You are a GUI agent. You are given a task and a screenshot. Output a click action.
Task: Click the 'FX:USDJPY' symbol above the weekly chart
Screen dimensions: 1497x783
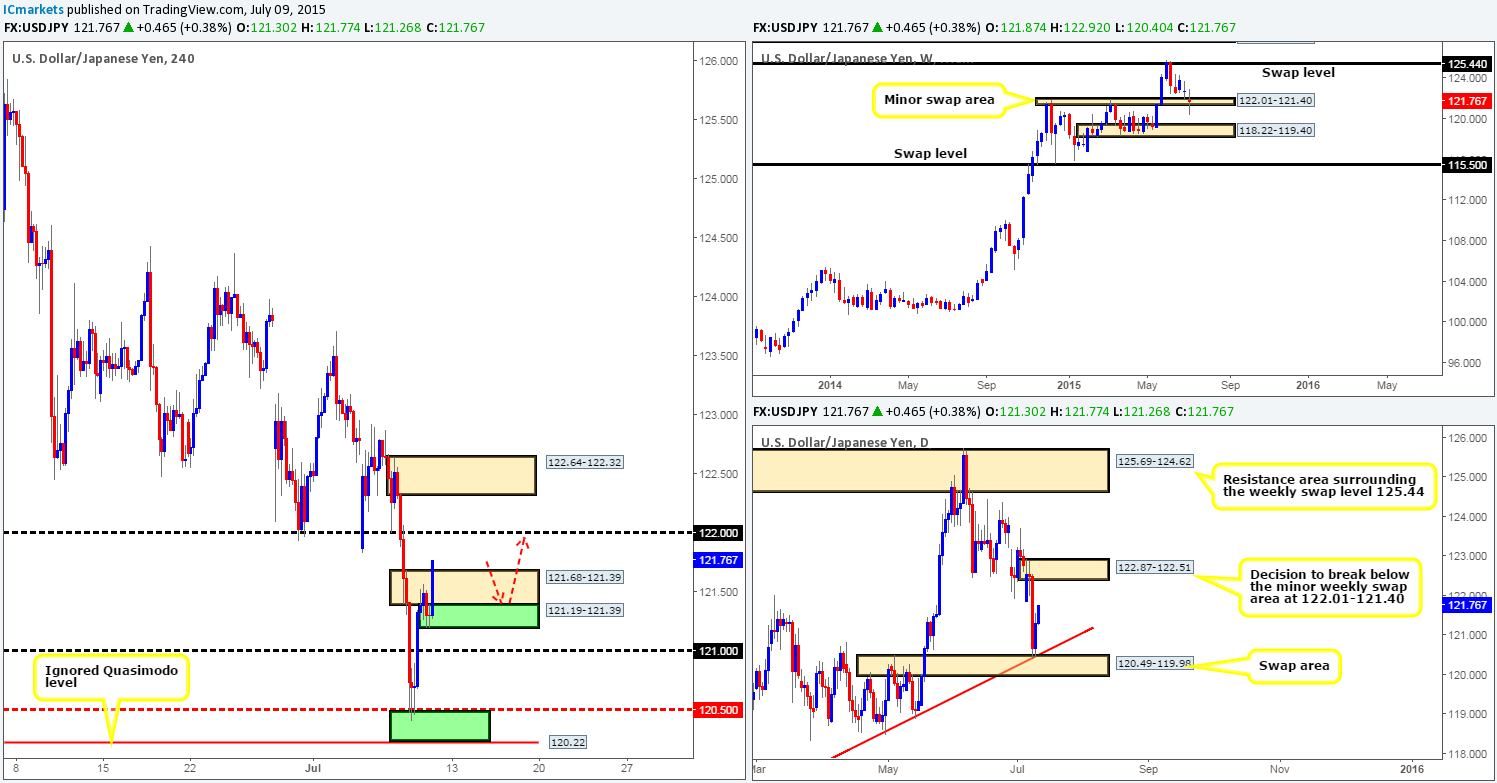point(786,27)
